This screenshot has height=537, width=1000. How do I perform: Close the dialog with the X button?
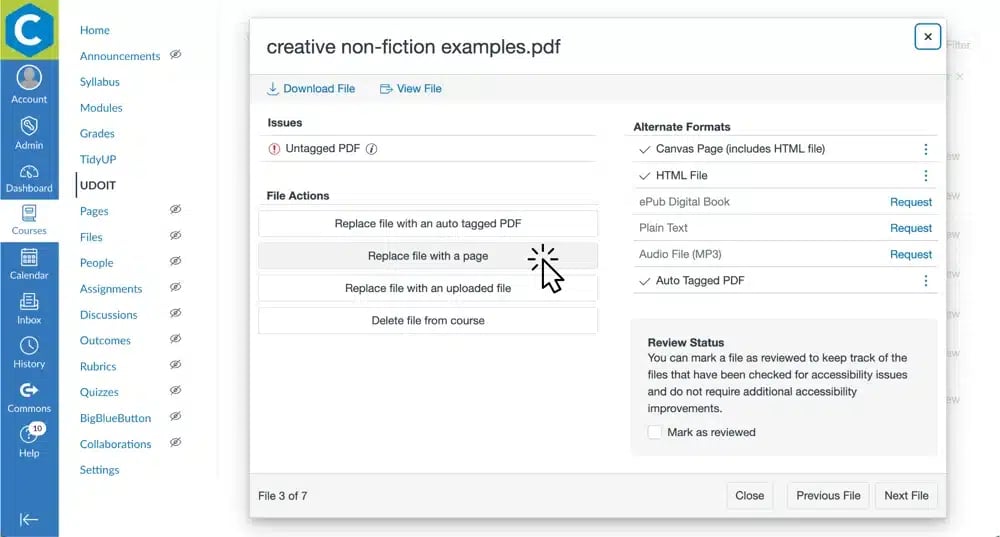click(x=927, y=36)
